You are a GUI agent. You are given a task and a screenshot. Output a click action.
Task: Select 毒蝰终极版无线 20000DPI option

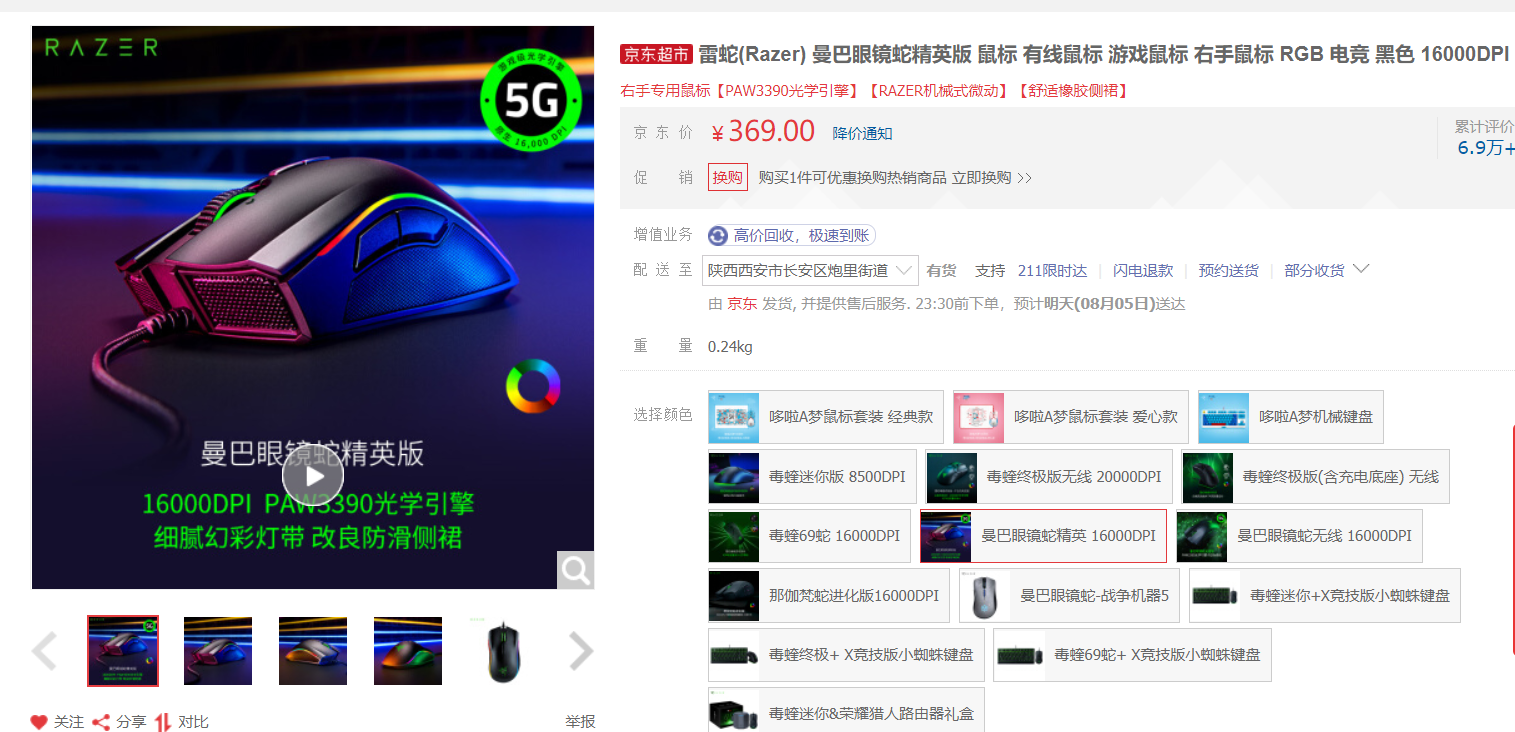1049,476
